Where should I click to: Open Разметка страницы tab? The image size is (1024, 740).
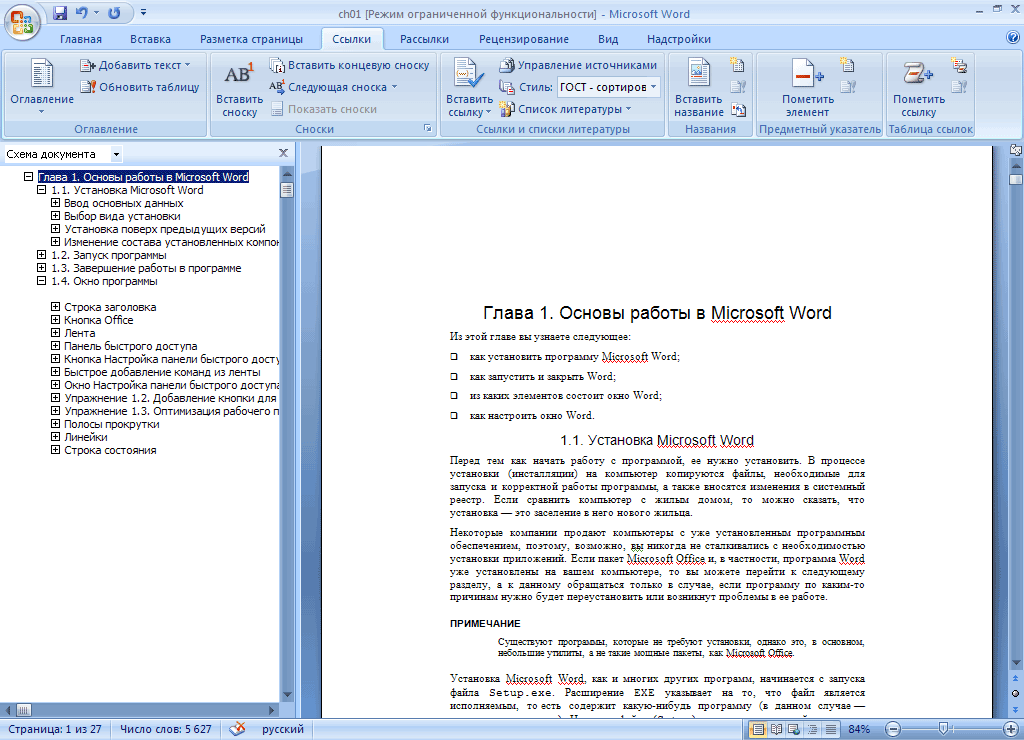click(x=251, y=39)
